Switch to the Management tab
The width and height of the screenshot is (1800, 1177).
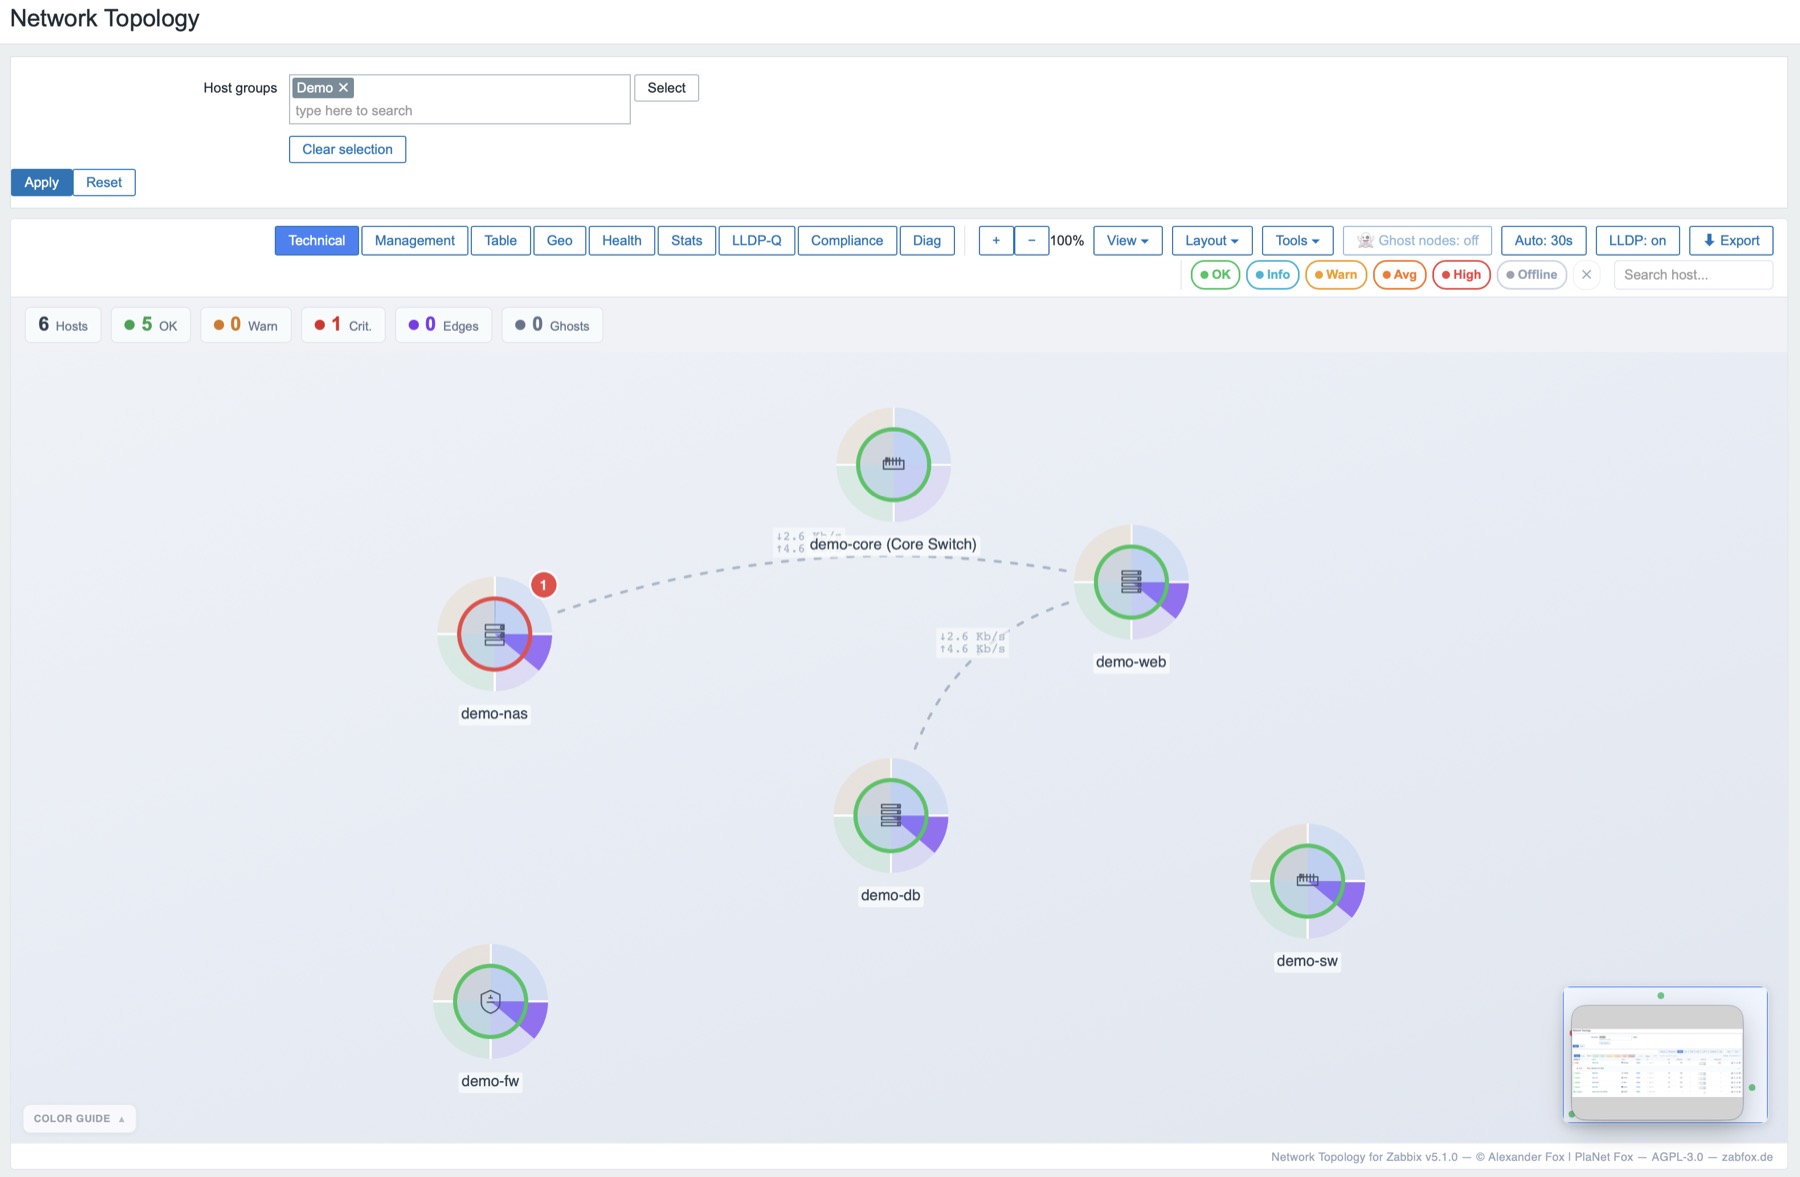[x=414, y=241]
